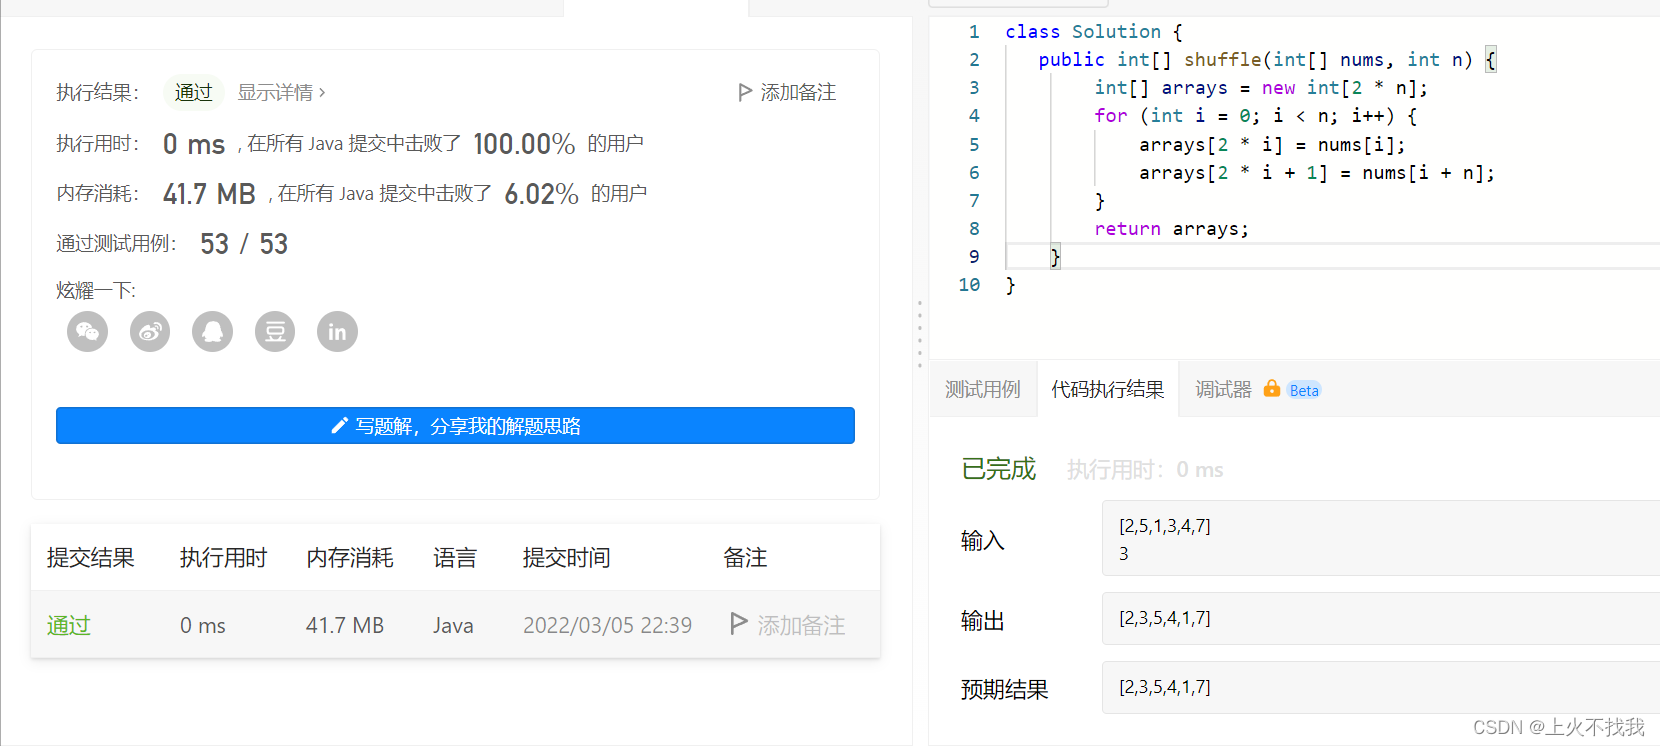
Task: Share result via Weibo icon
Action: tap(150, 331)
